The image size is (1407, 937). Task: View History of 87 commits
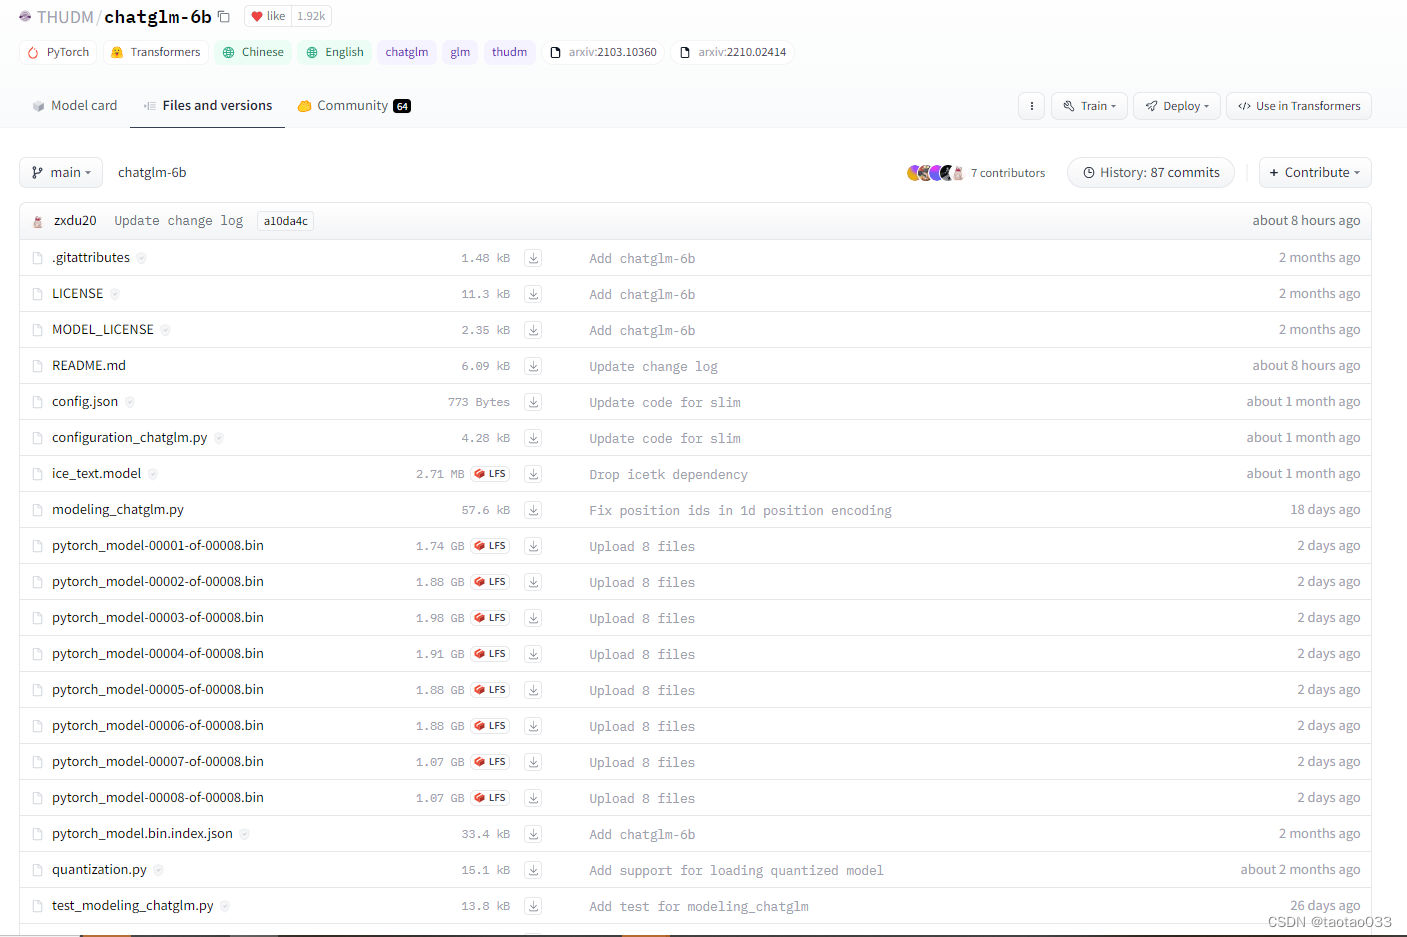coord(1150,172)
